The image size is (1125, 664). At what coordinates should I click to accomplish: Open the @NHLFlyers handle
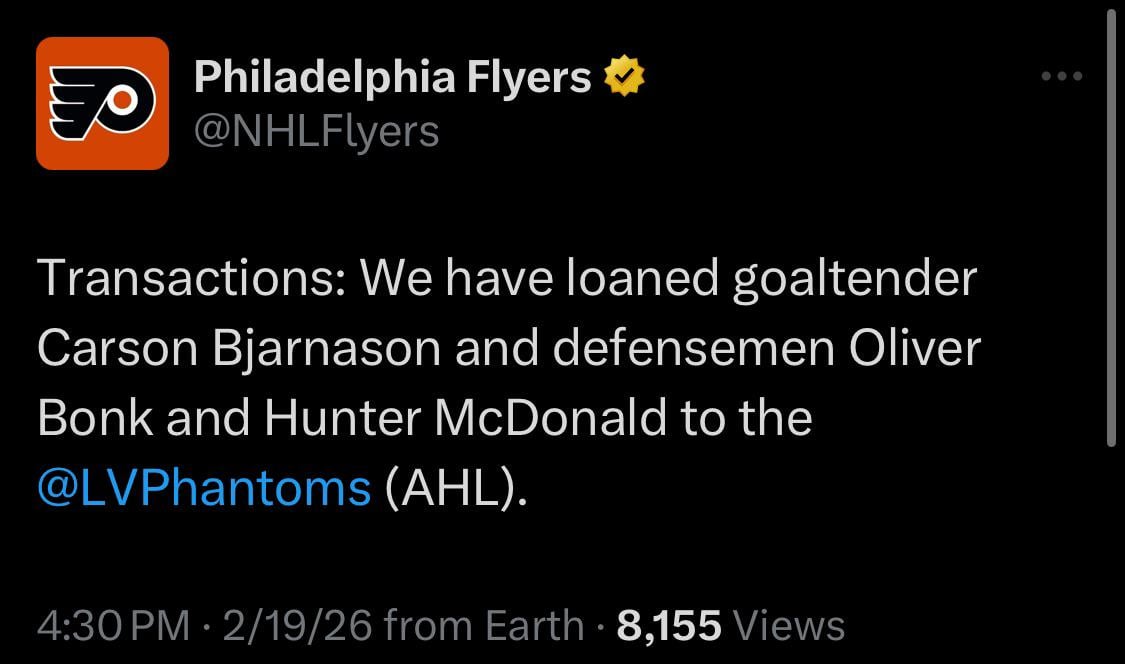(316, 131)
